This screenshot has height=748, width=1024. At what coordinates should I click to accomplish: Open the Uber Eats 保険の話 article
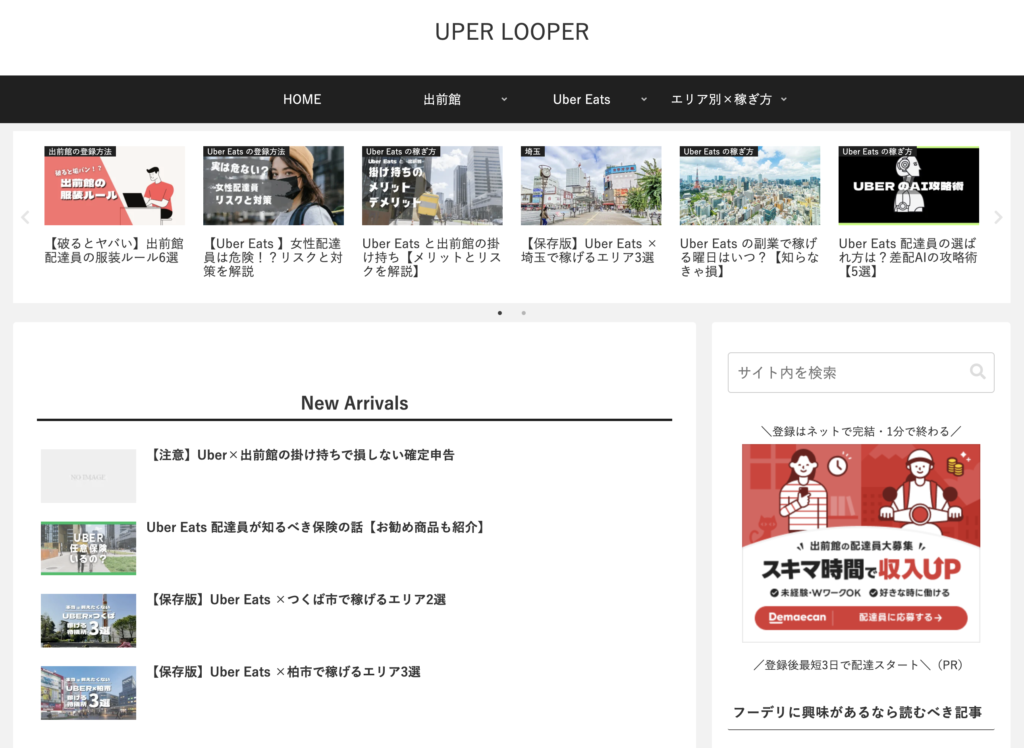315,527
